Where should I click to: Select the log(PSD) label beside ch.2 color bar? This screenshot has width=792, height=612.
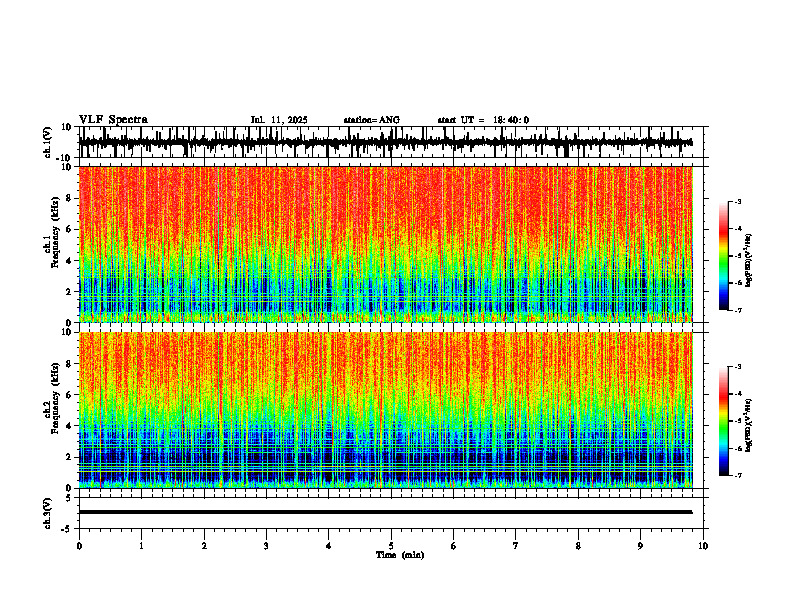748,425
